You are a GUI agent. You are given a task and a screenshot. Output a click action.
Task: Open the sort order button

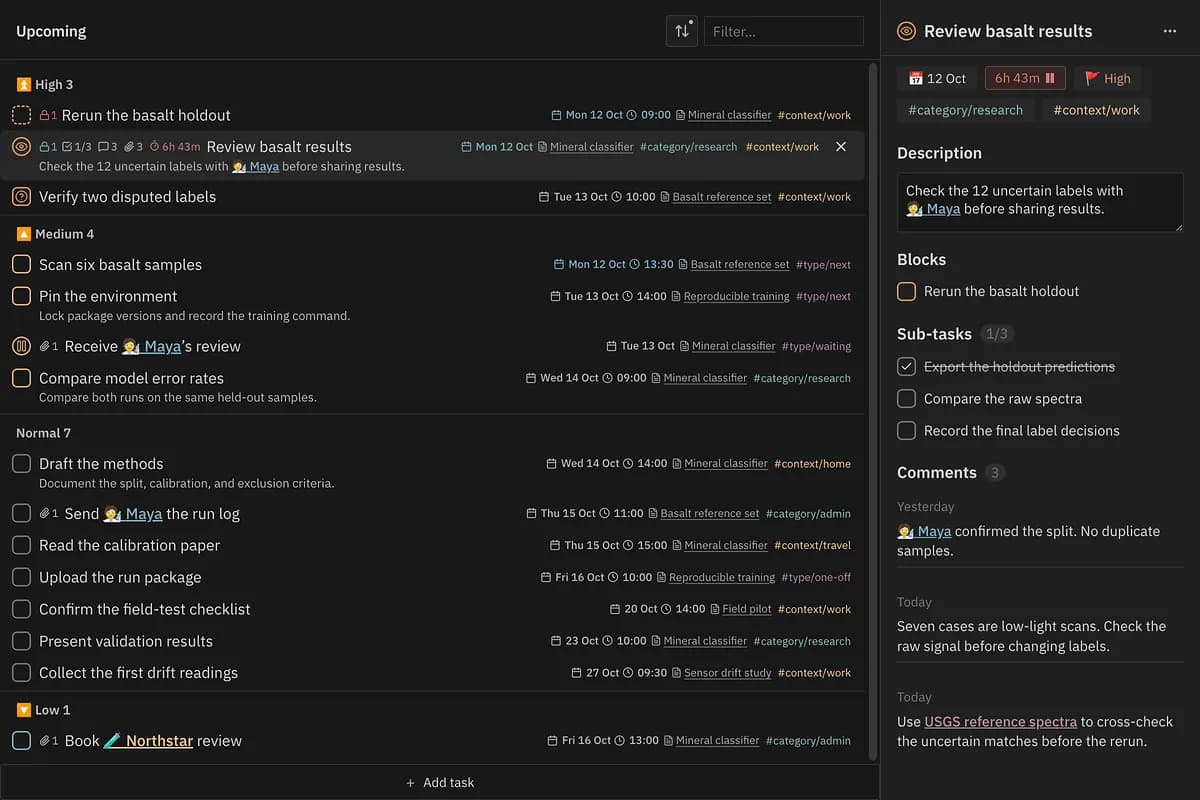coord(682,31)
